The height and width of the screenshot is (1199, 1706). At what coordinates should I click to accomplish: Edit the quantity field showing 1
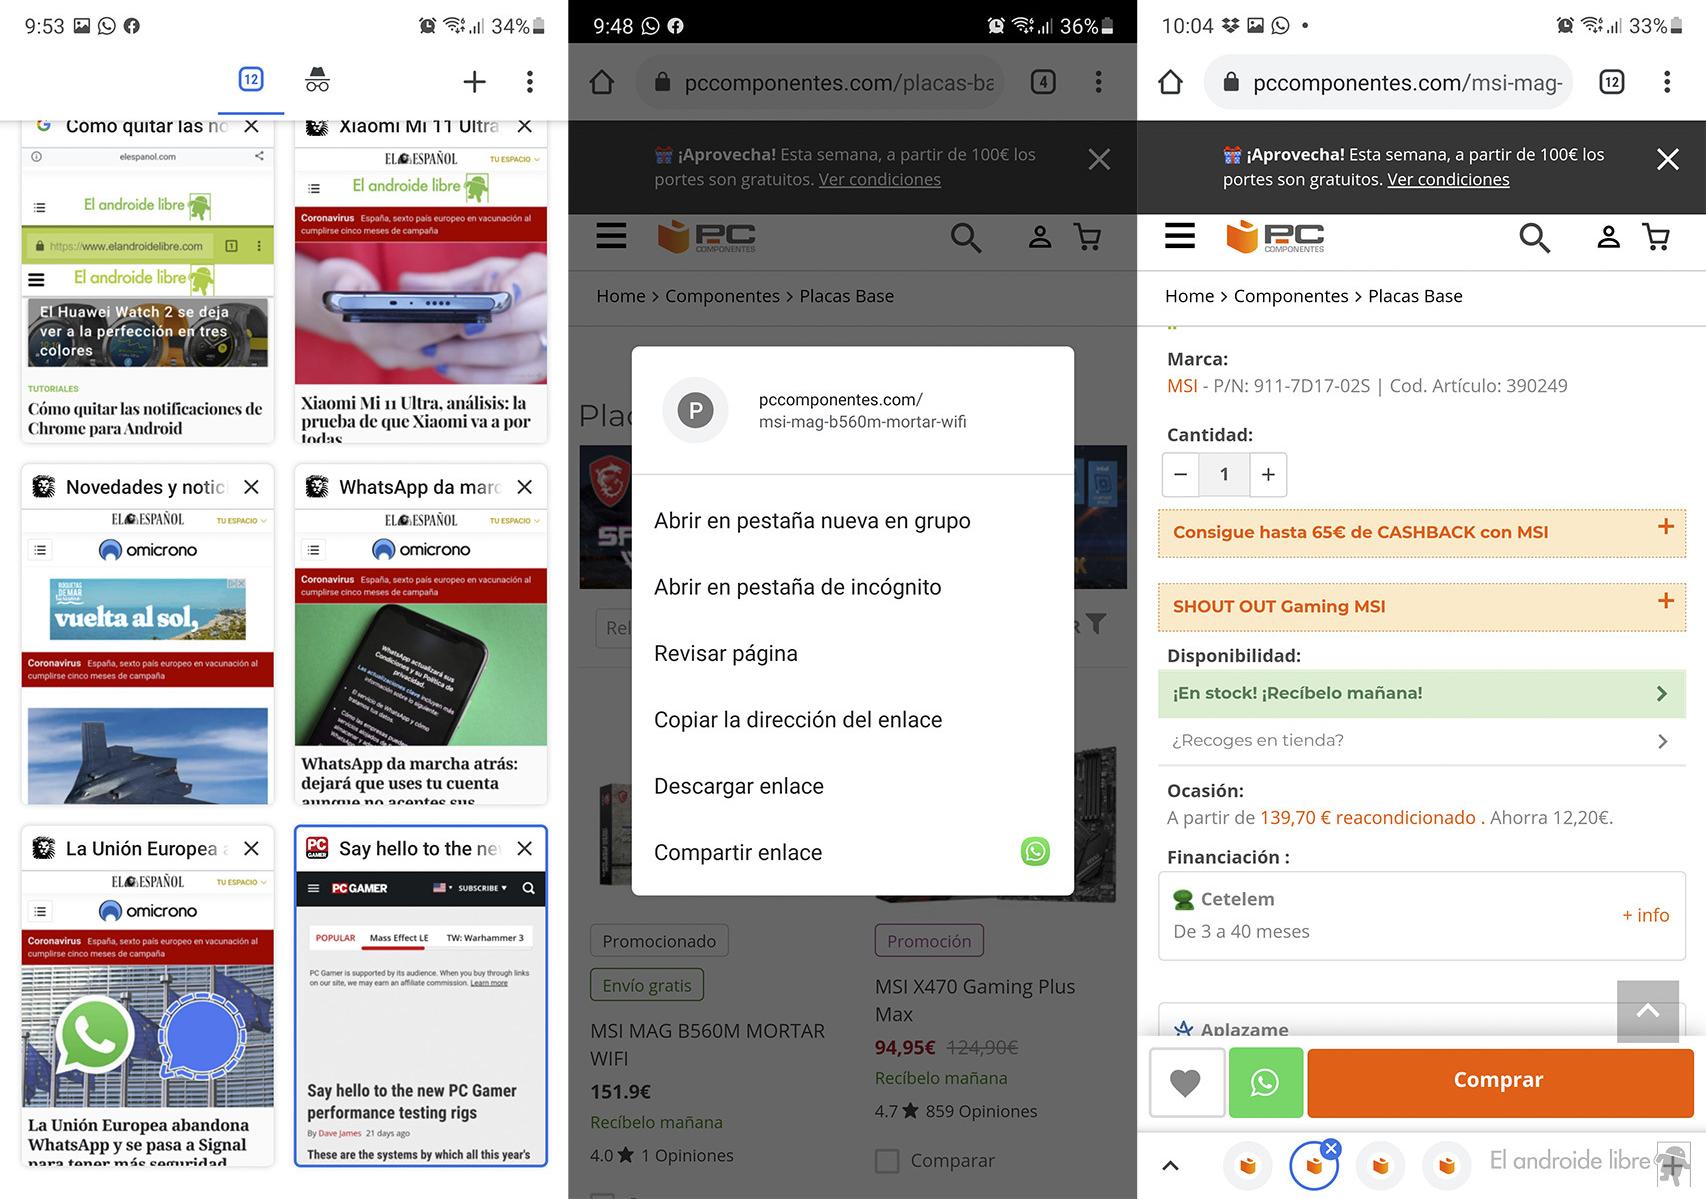(x=1224, y=474)
